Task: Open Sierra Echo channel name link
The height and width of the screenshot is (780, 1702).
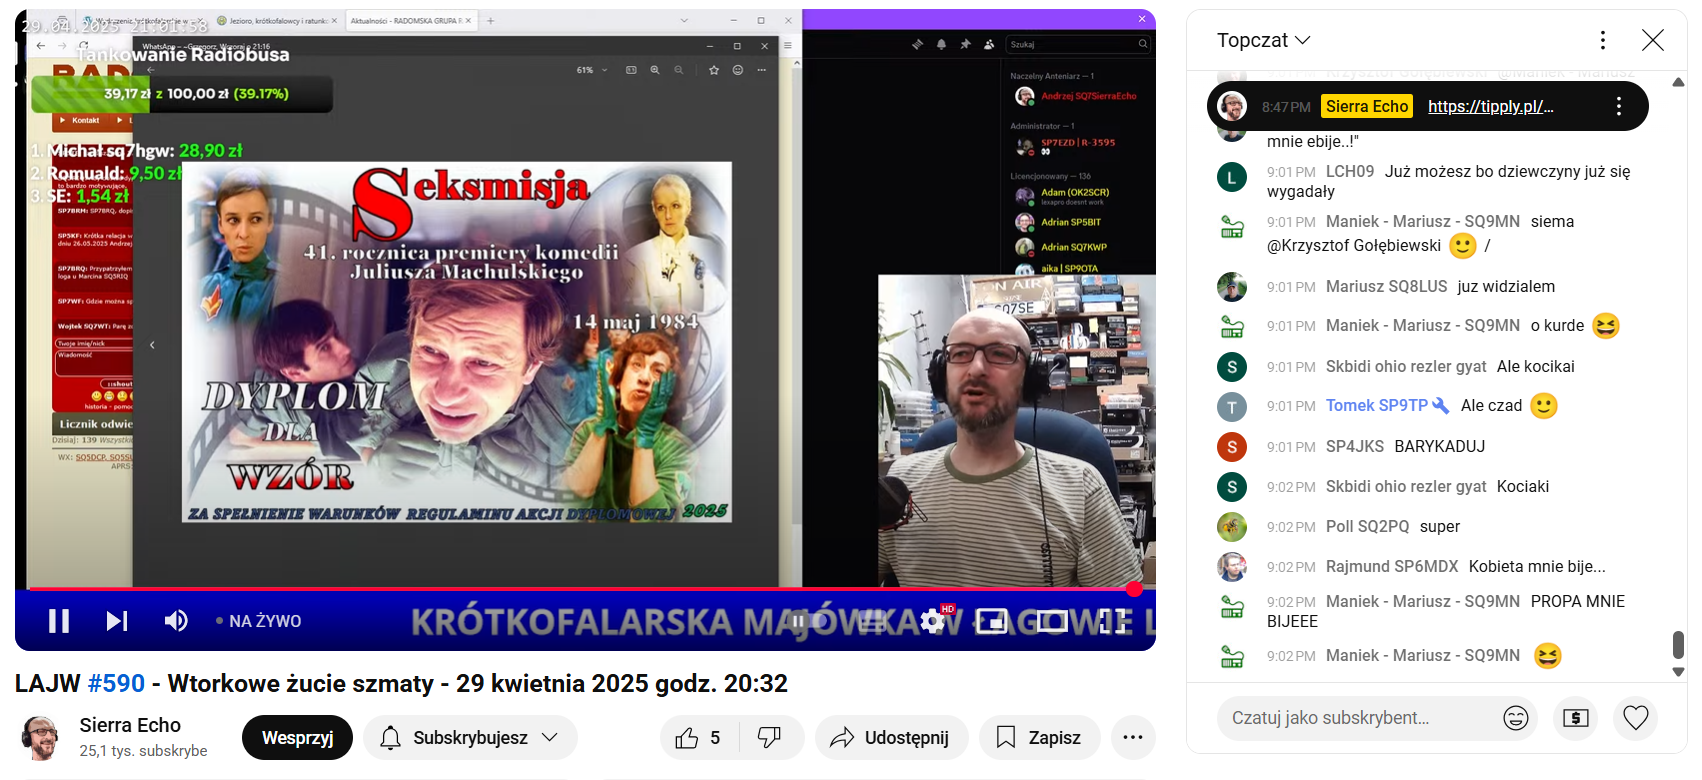Action: tap(130, 726)
